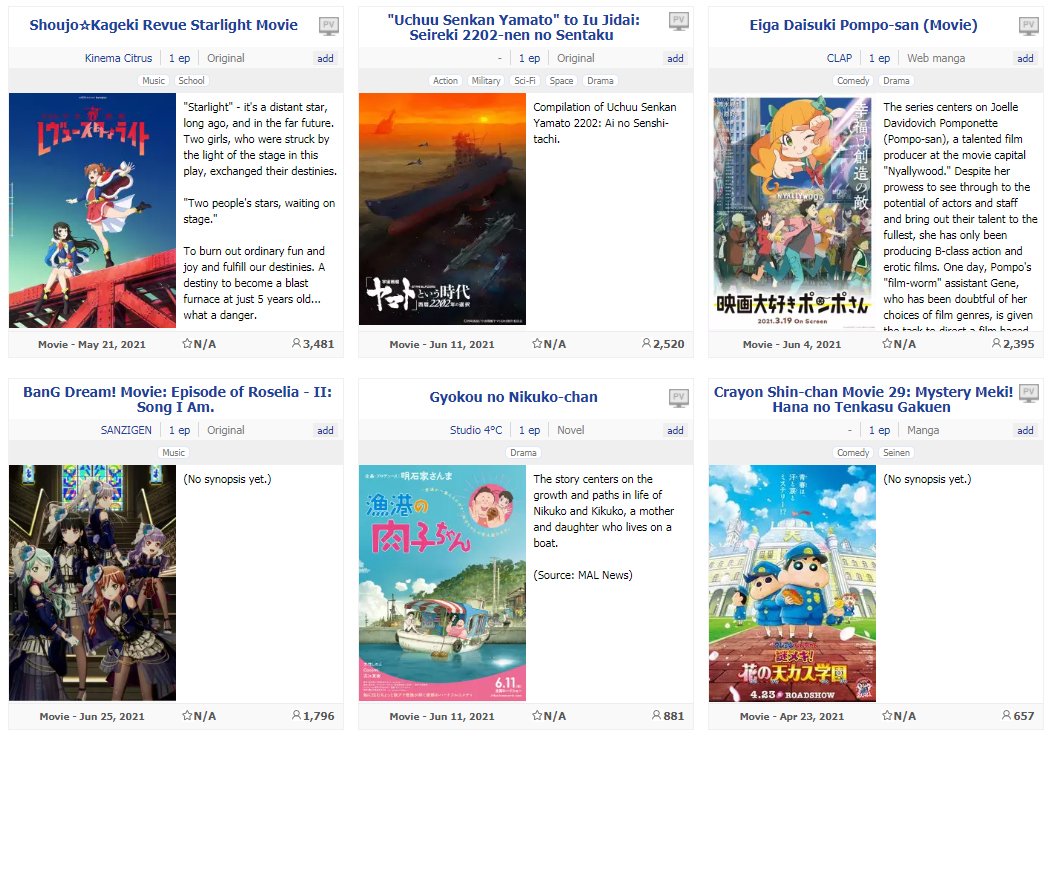Click members icon showing 881
Image resolution: width=1050 pixels, height=873 pixels.
(656, 716)
